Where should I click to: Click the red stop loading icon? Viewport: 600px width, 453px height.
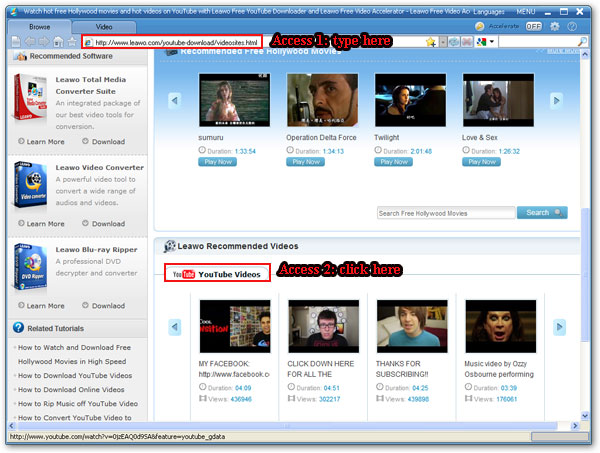pyautogui.click(x=467, y=42)
